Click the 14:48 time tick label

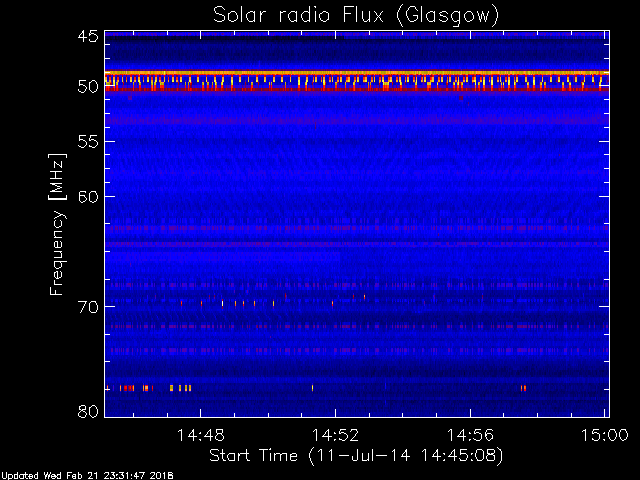point(200,435)
